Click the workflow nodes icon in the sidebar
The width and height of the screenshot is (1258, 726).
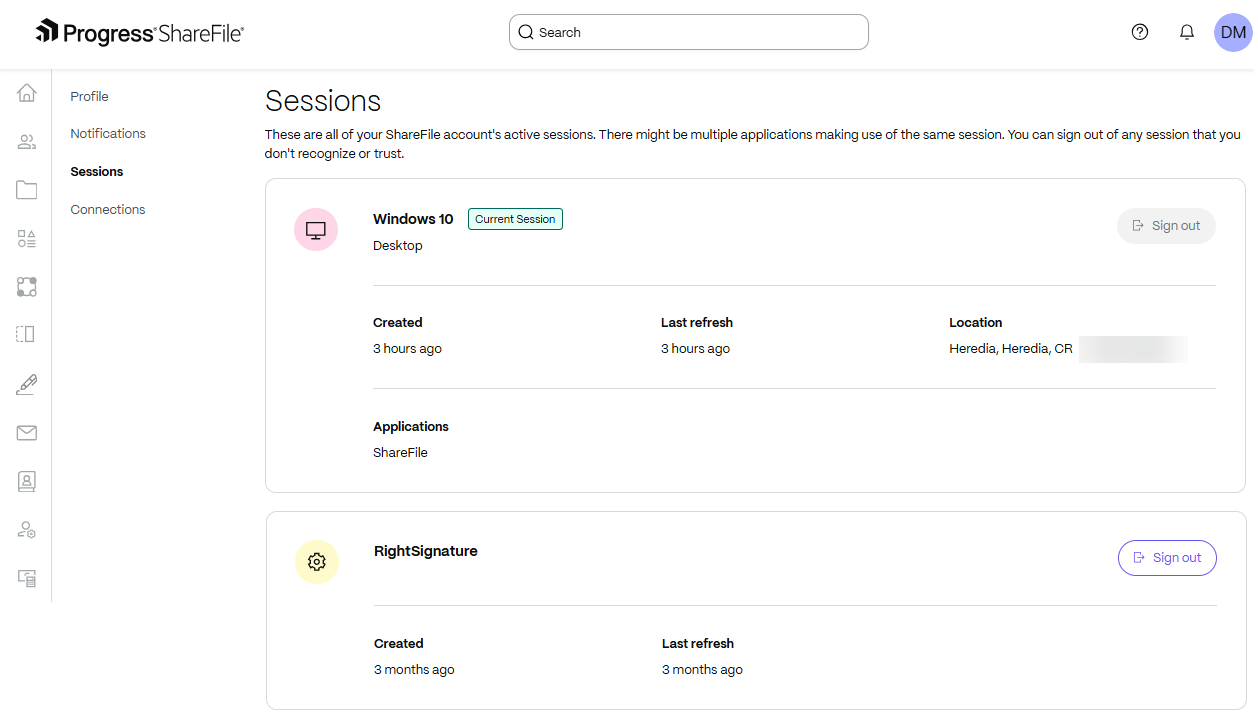coord(27,287)
